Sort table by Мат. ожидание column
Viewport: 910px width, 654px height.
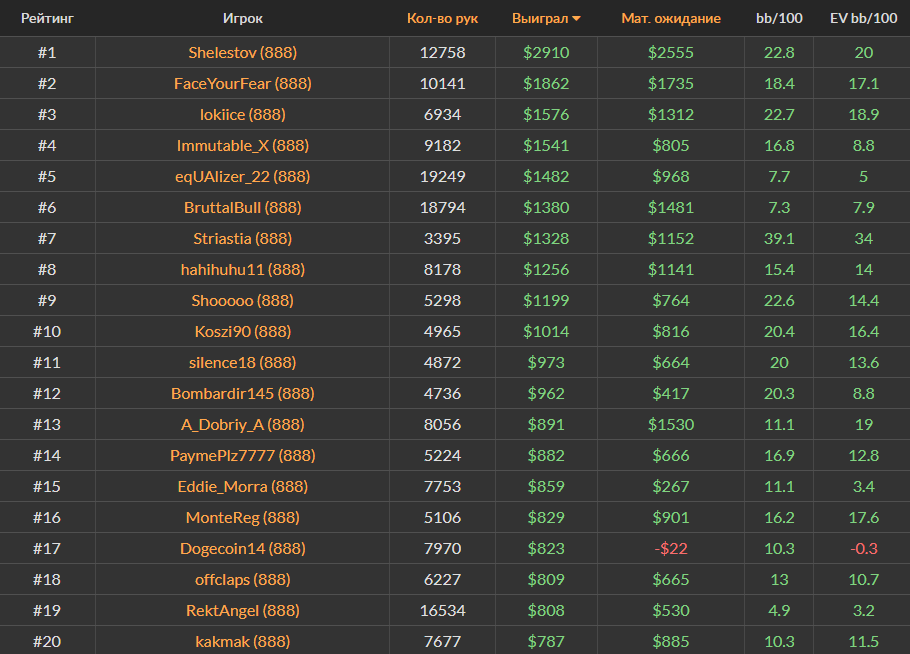pos(670,18)
